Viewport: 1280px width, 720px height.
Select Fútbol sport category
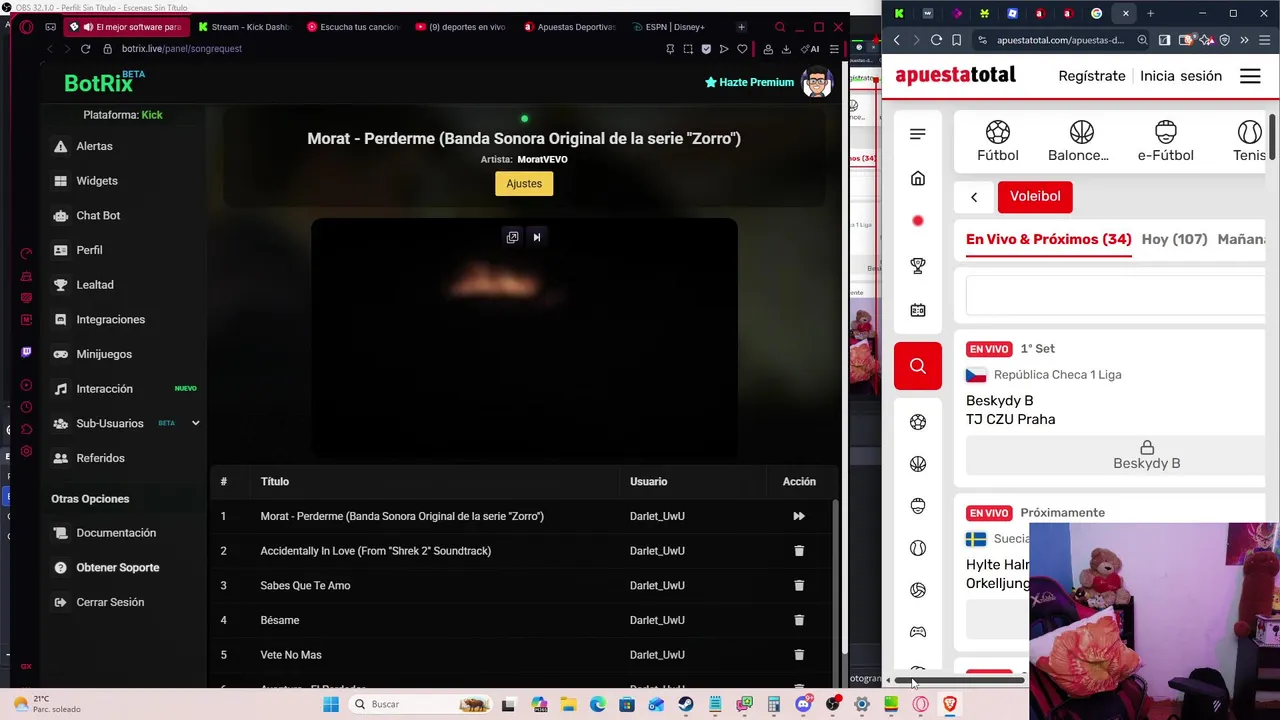[x=998, y=142]
